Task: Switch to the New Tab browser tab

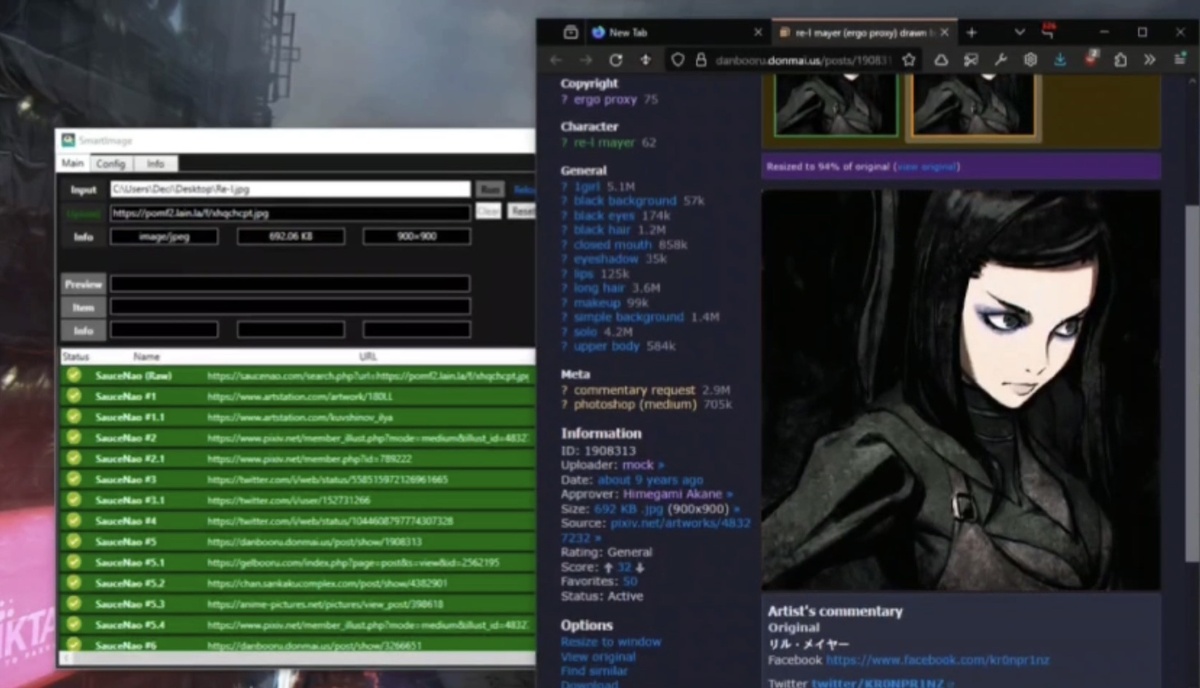Action: click(674, 32)
